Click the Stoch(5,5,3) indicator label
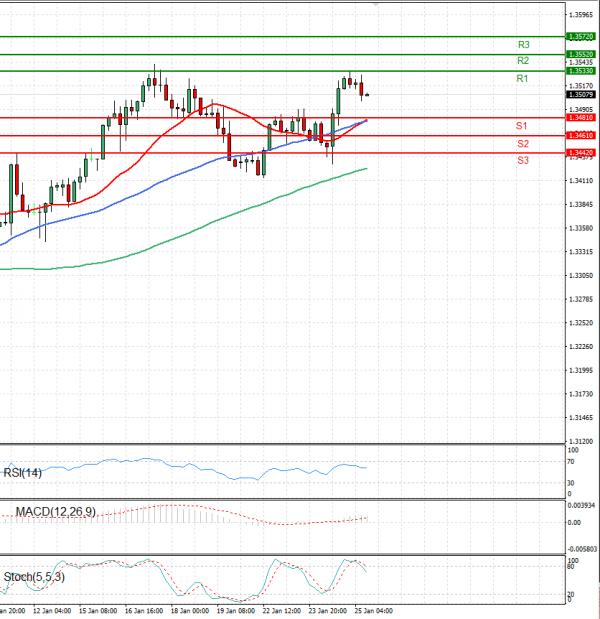The width and height of the screenshot is (600, 619). [34, 577]
